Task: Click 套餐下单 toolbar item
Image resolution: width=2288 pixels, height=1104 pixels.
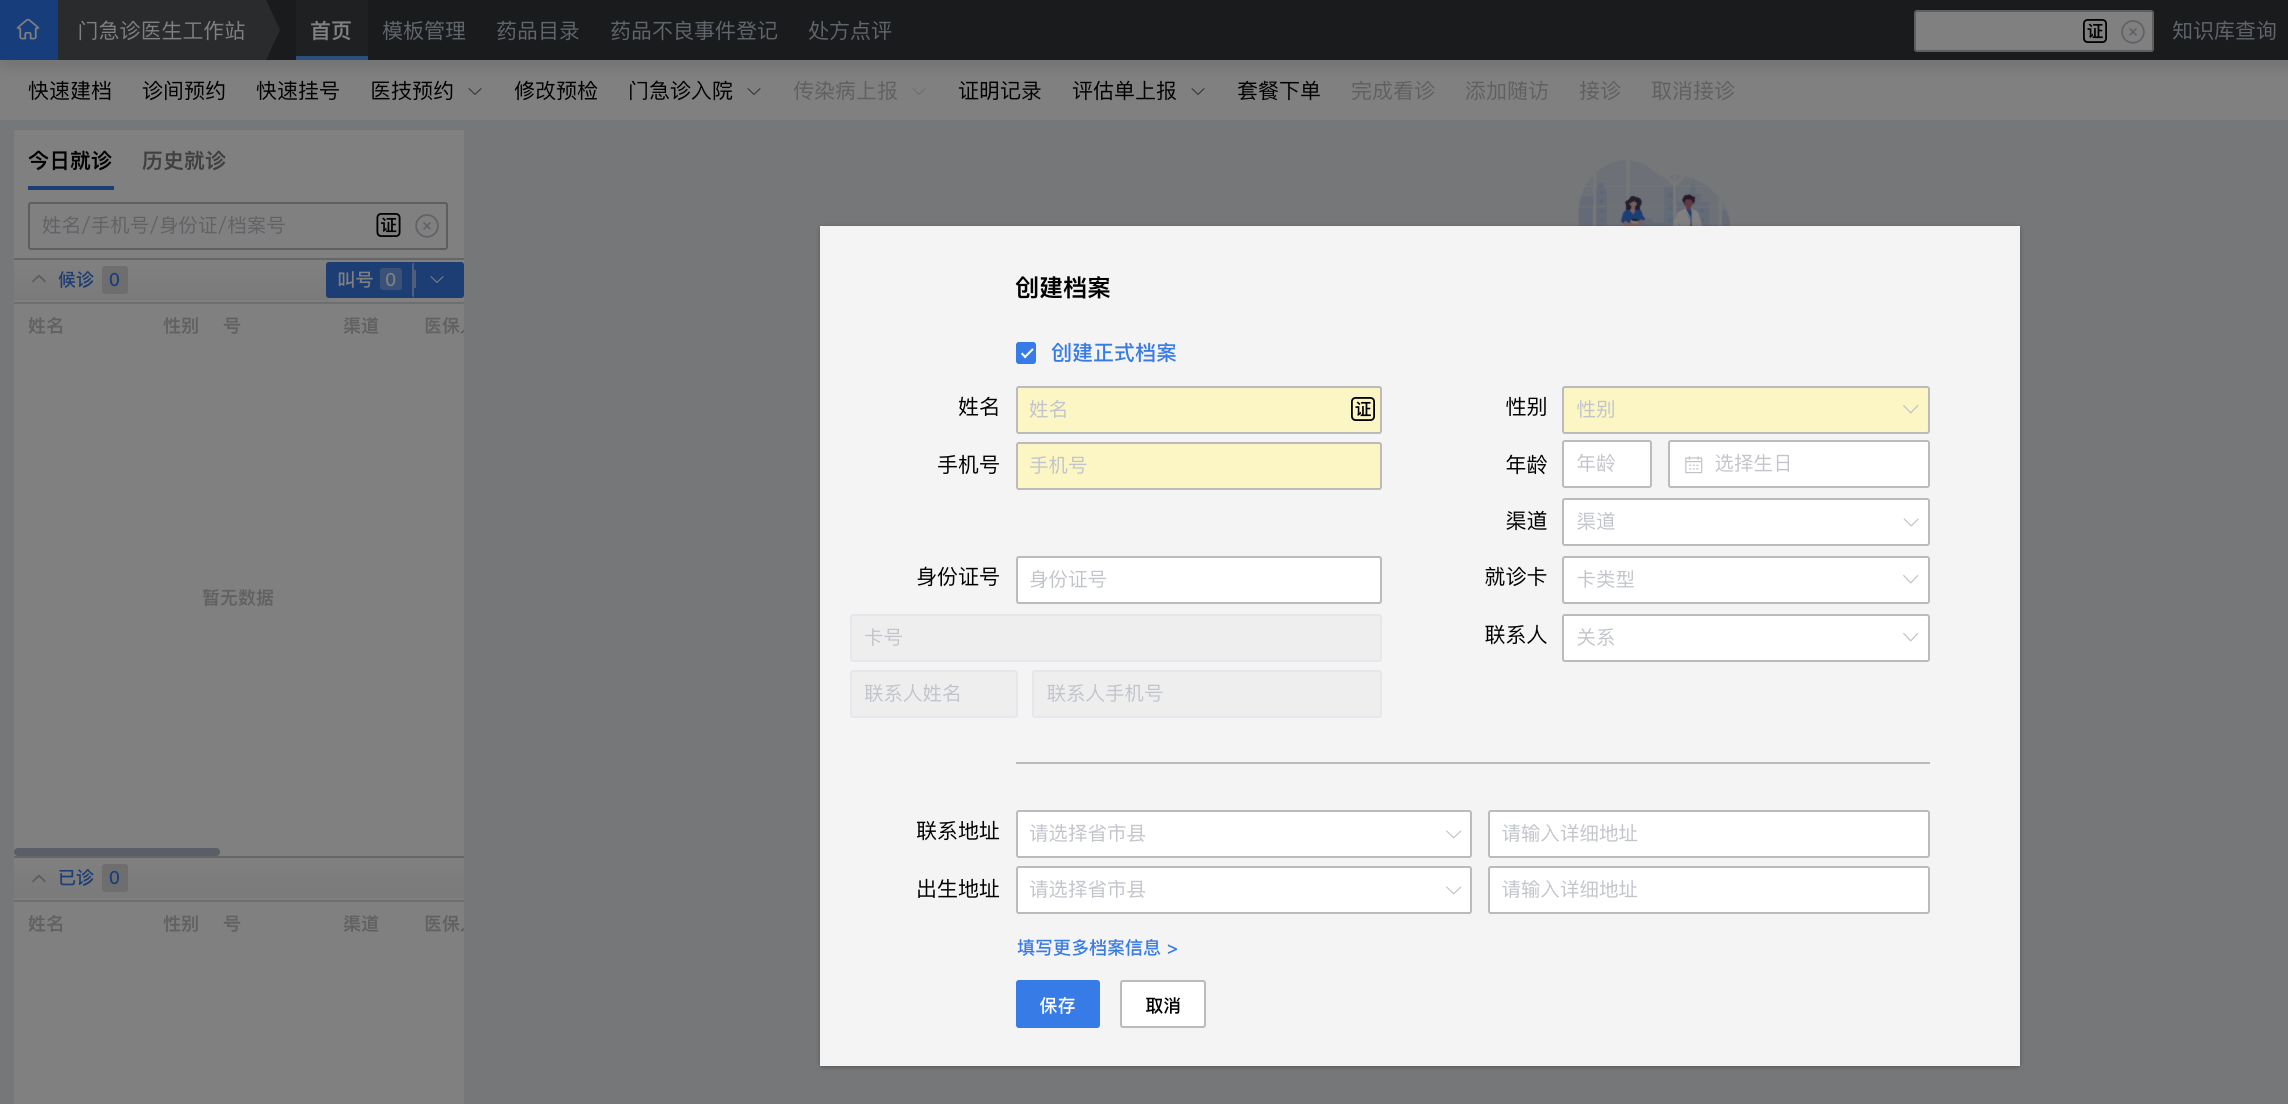Action: 1279,91
